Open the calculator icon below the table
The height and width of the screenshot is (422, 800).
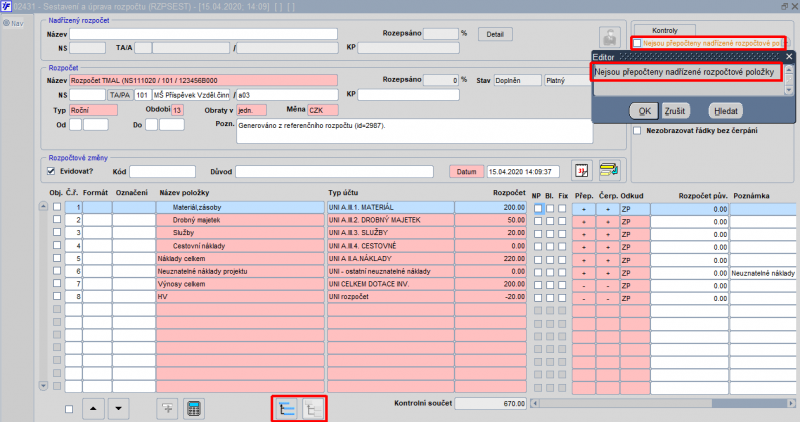(x=194, y=409)
